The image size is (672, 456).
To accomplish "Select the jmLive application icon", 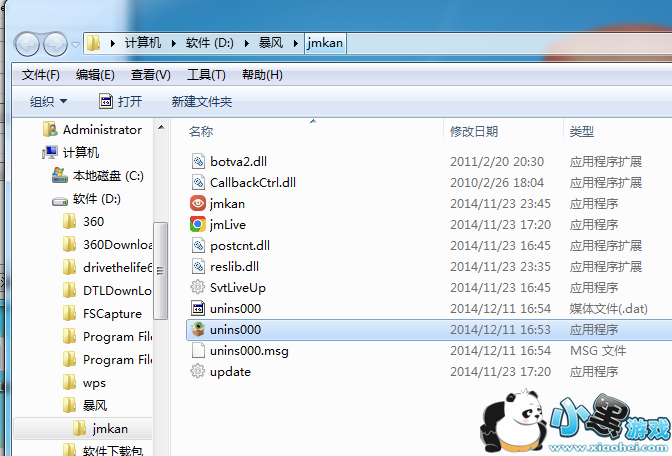I will (198, 224).
